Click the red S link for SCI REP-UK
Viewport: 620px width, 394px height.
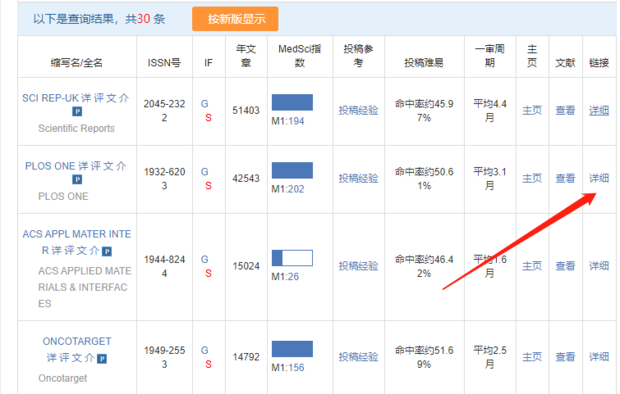tap(208, 118)
